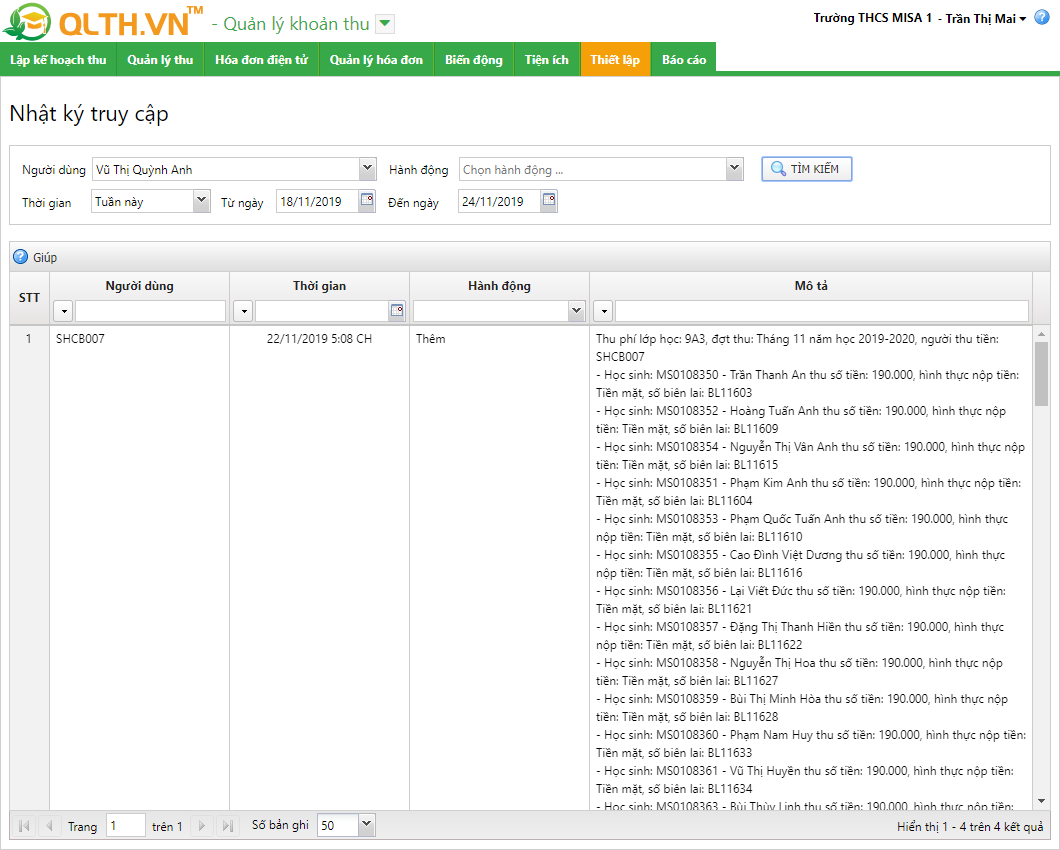This screenshot has height=850, width=1060.
Task: Open the Tiện ích menu
Action: 547,60
